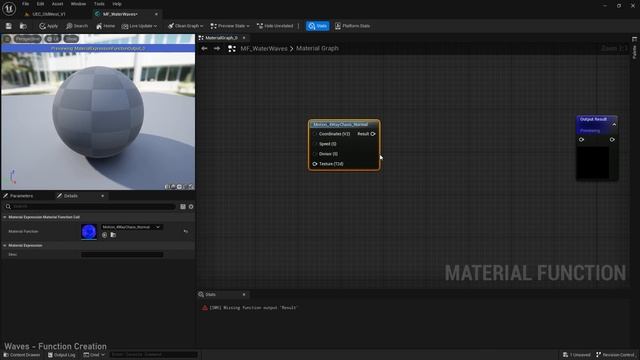Select the MaterialGraph_0 tab
Image resolution: width=640 pixels, height=360 pixels.
(x=221, y=38)
